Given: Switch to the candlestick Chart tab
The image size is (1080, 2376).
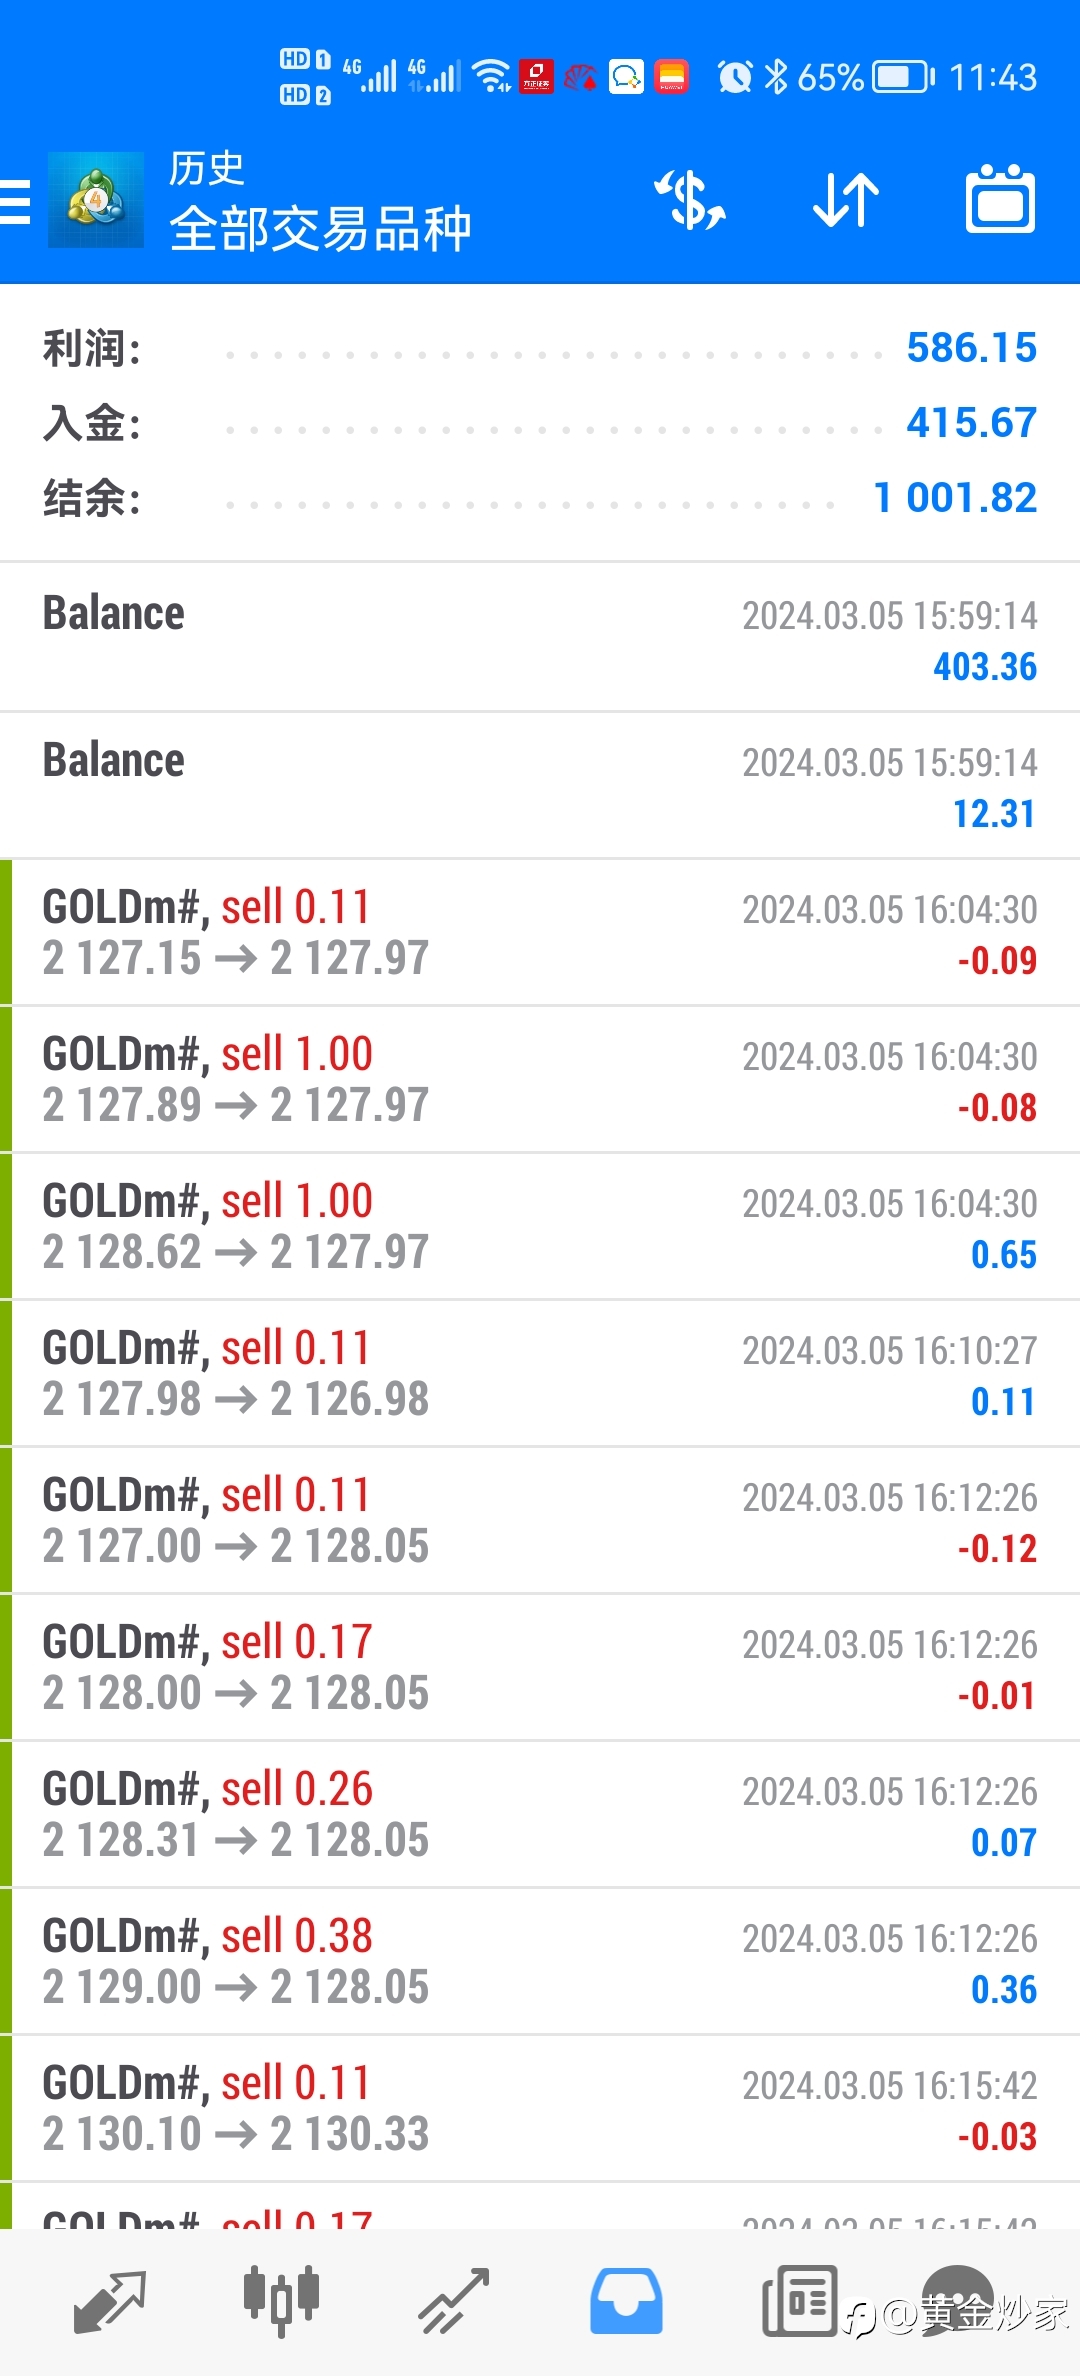Looking at the screenshot, I should coord(281,2302).
